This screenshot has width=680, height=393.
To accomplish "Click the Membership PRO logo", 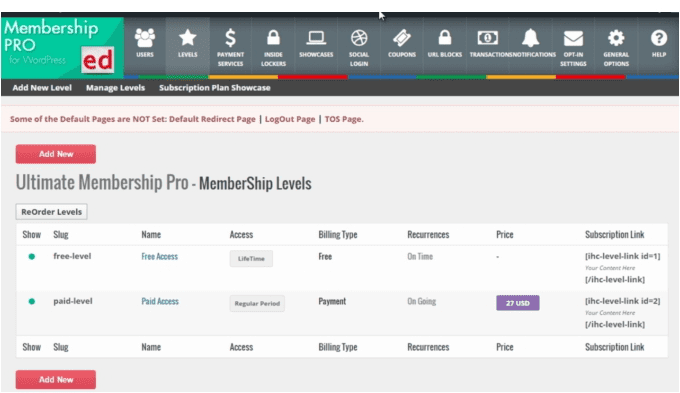I will (x=62, y=47).
